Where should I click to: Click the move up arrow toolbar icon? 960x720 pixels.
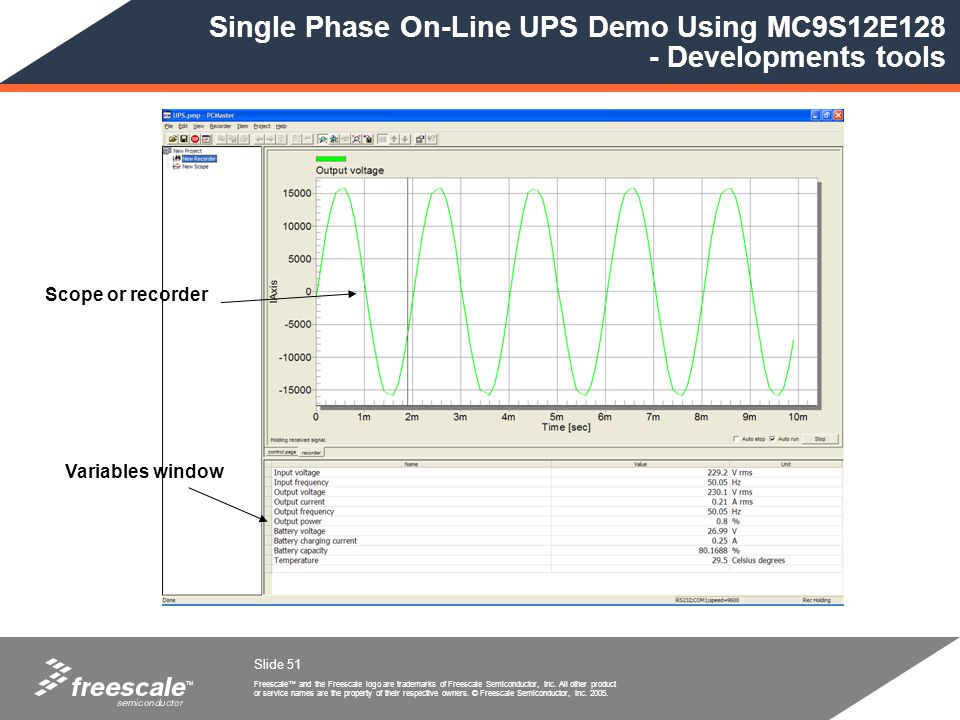pos(394,139)
